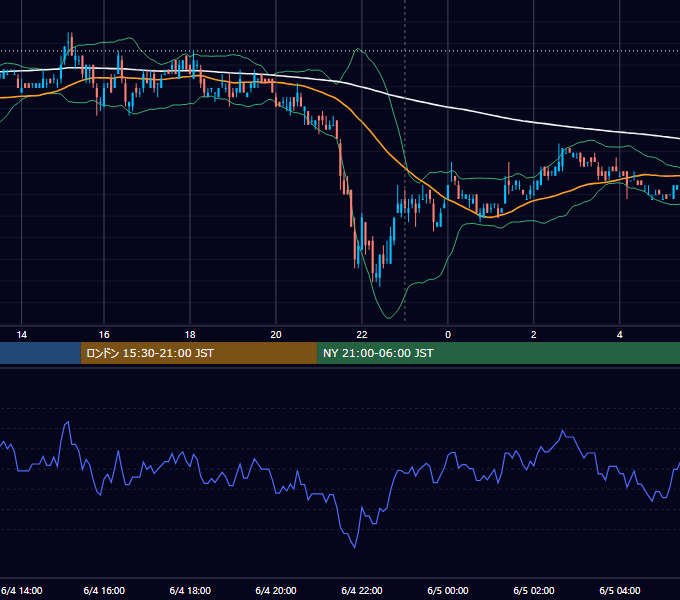Click the '6/4 18:00' oscillator time label
Image resolution: width=680 pixels, height=600 pixels.
190,591
